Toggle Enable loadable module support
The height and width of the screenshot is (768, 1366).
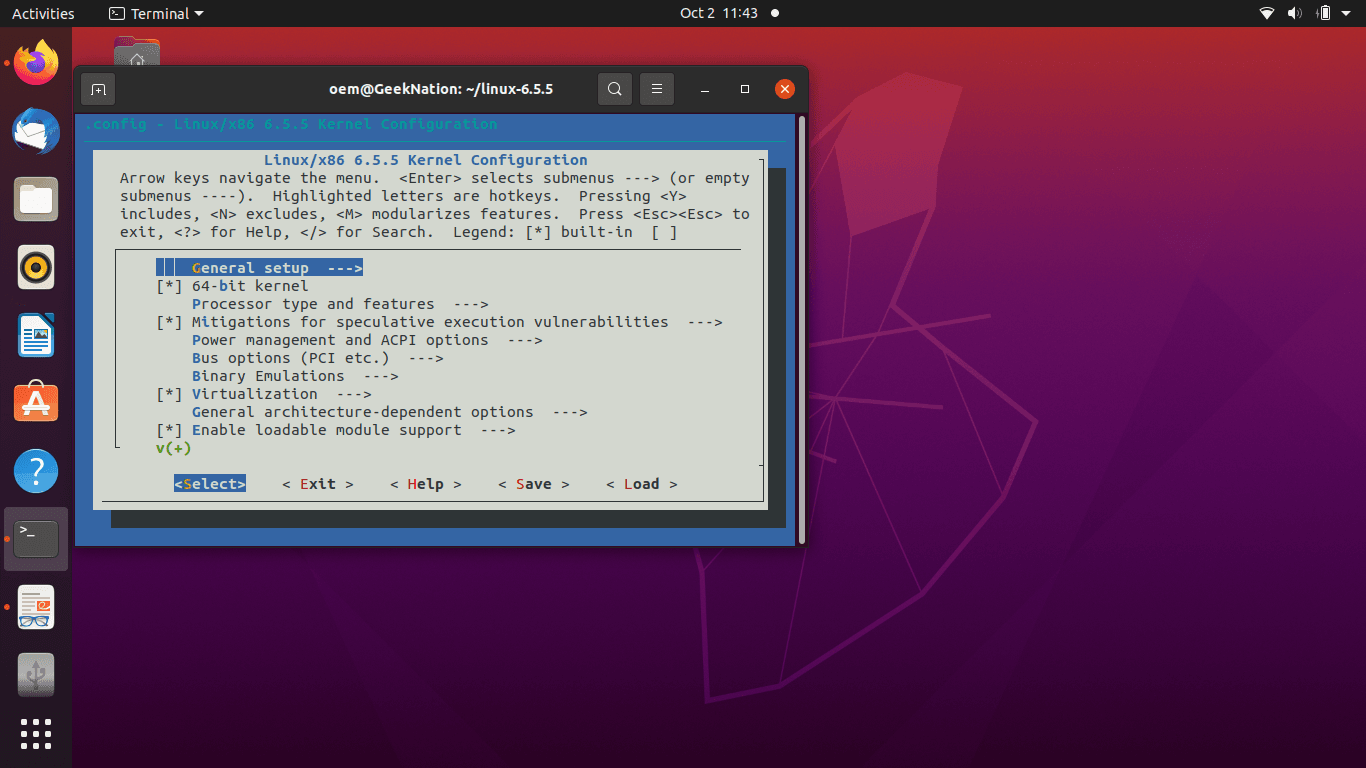[x=336, y=430]
